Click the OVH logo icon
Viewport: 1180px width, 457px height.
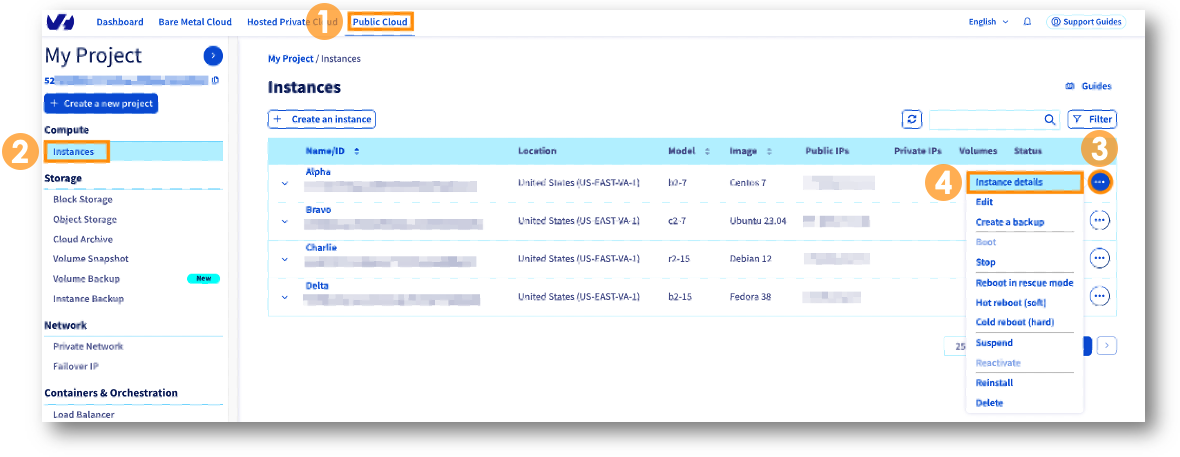pos(60,22)
